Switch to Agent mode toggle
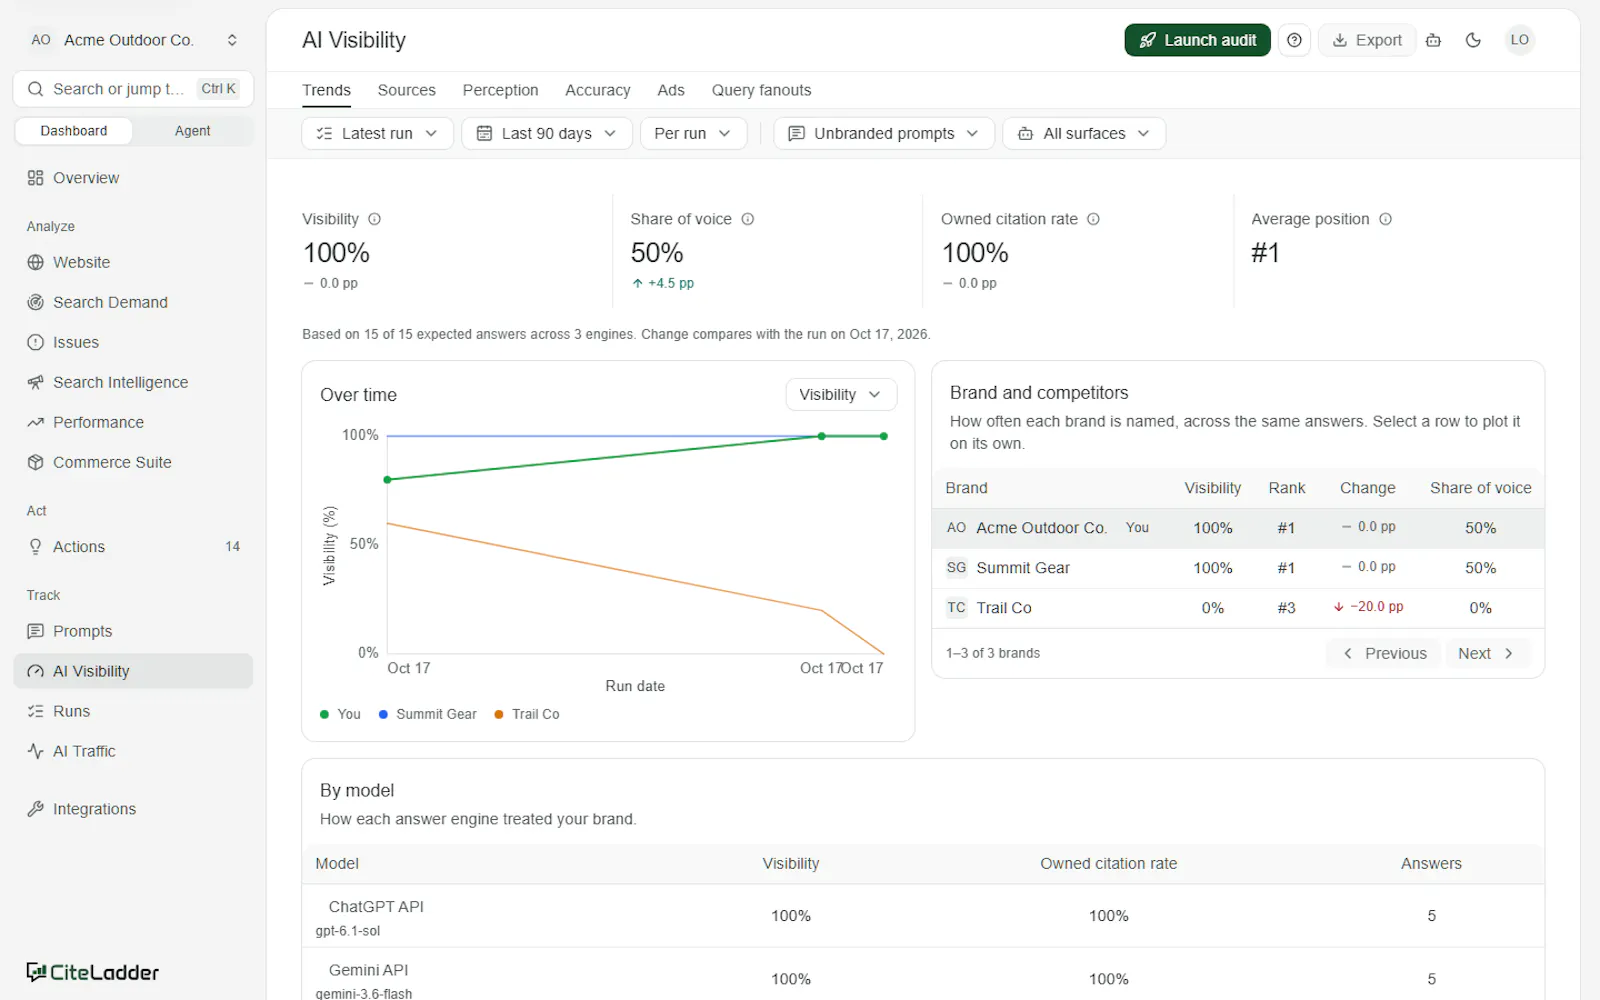This screenshot has width=1600, height=1000. (192, 131)
